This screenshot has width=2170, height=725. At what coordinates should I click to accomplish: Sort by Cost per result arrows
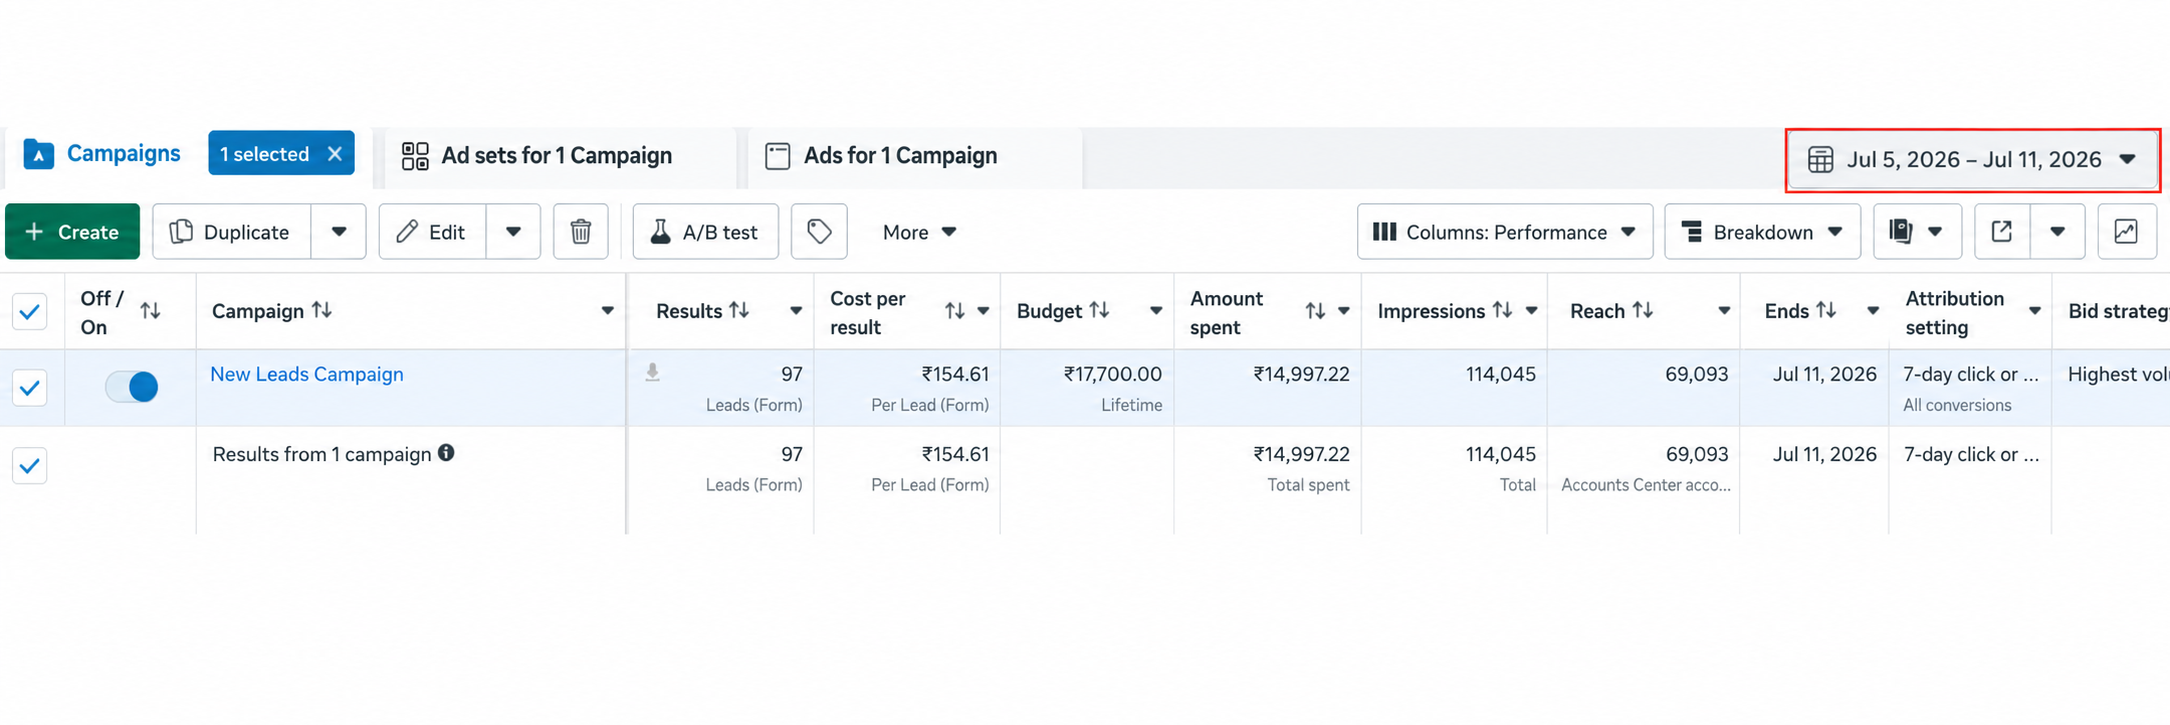(x=955, y=312)
